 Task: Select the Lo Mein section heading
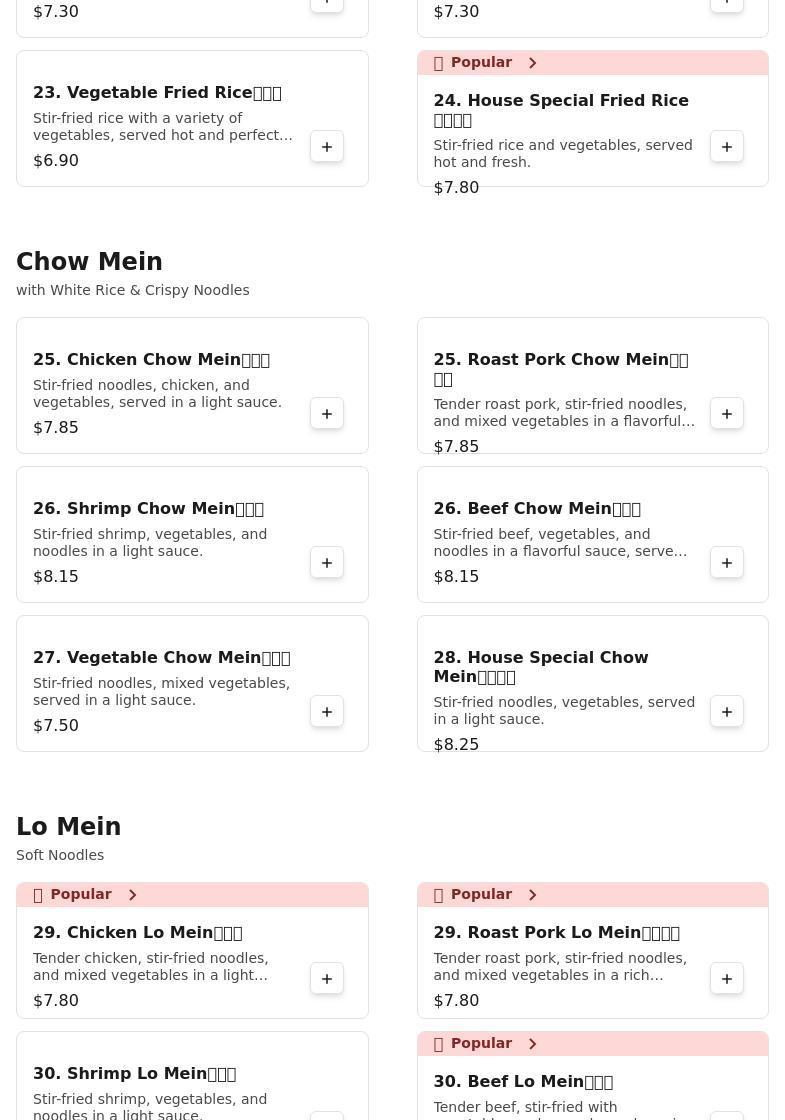point(68,827)
